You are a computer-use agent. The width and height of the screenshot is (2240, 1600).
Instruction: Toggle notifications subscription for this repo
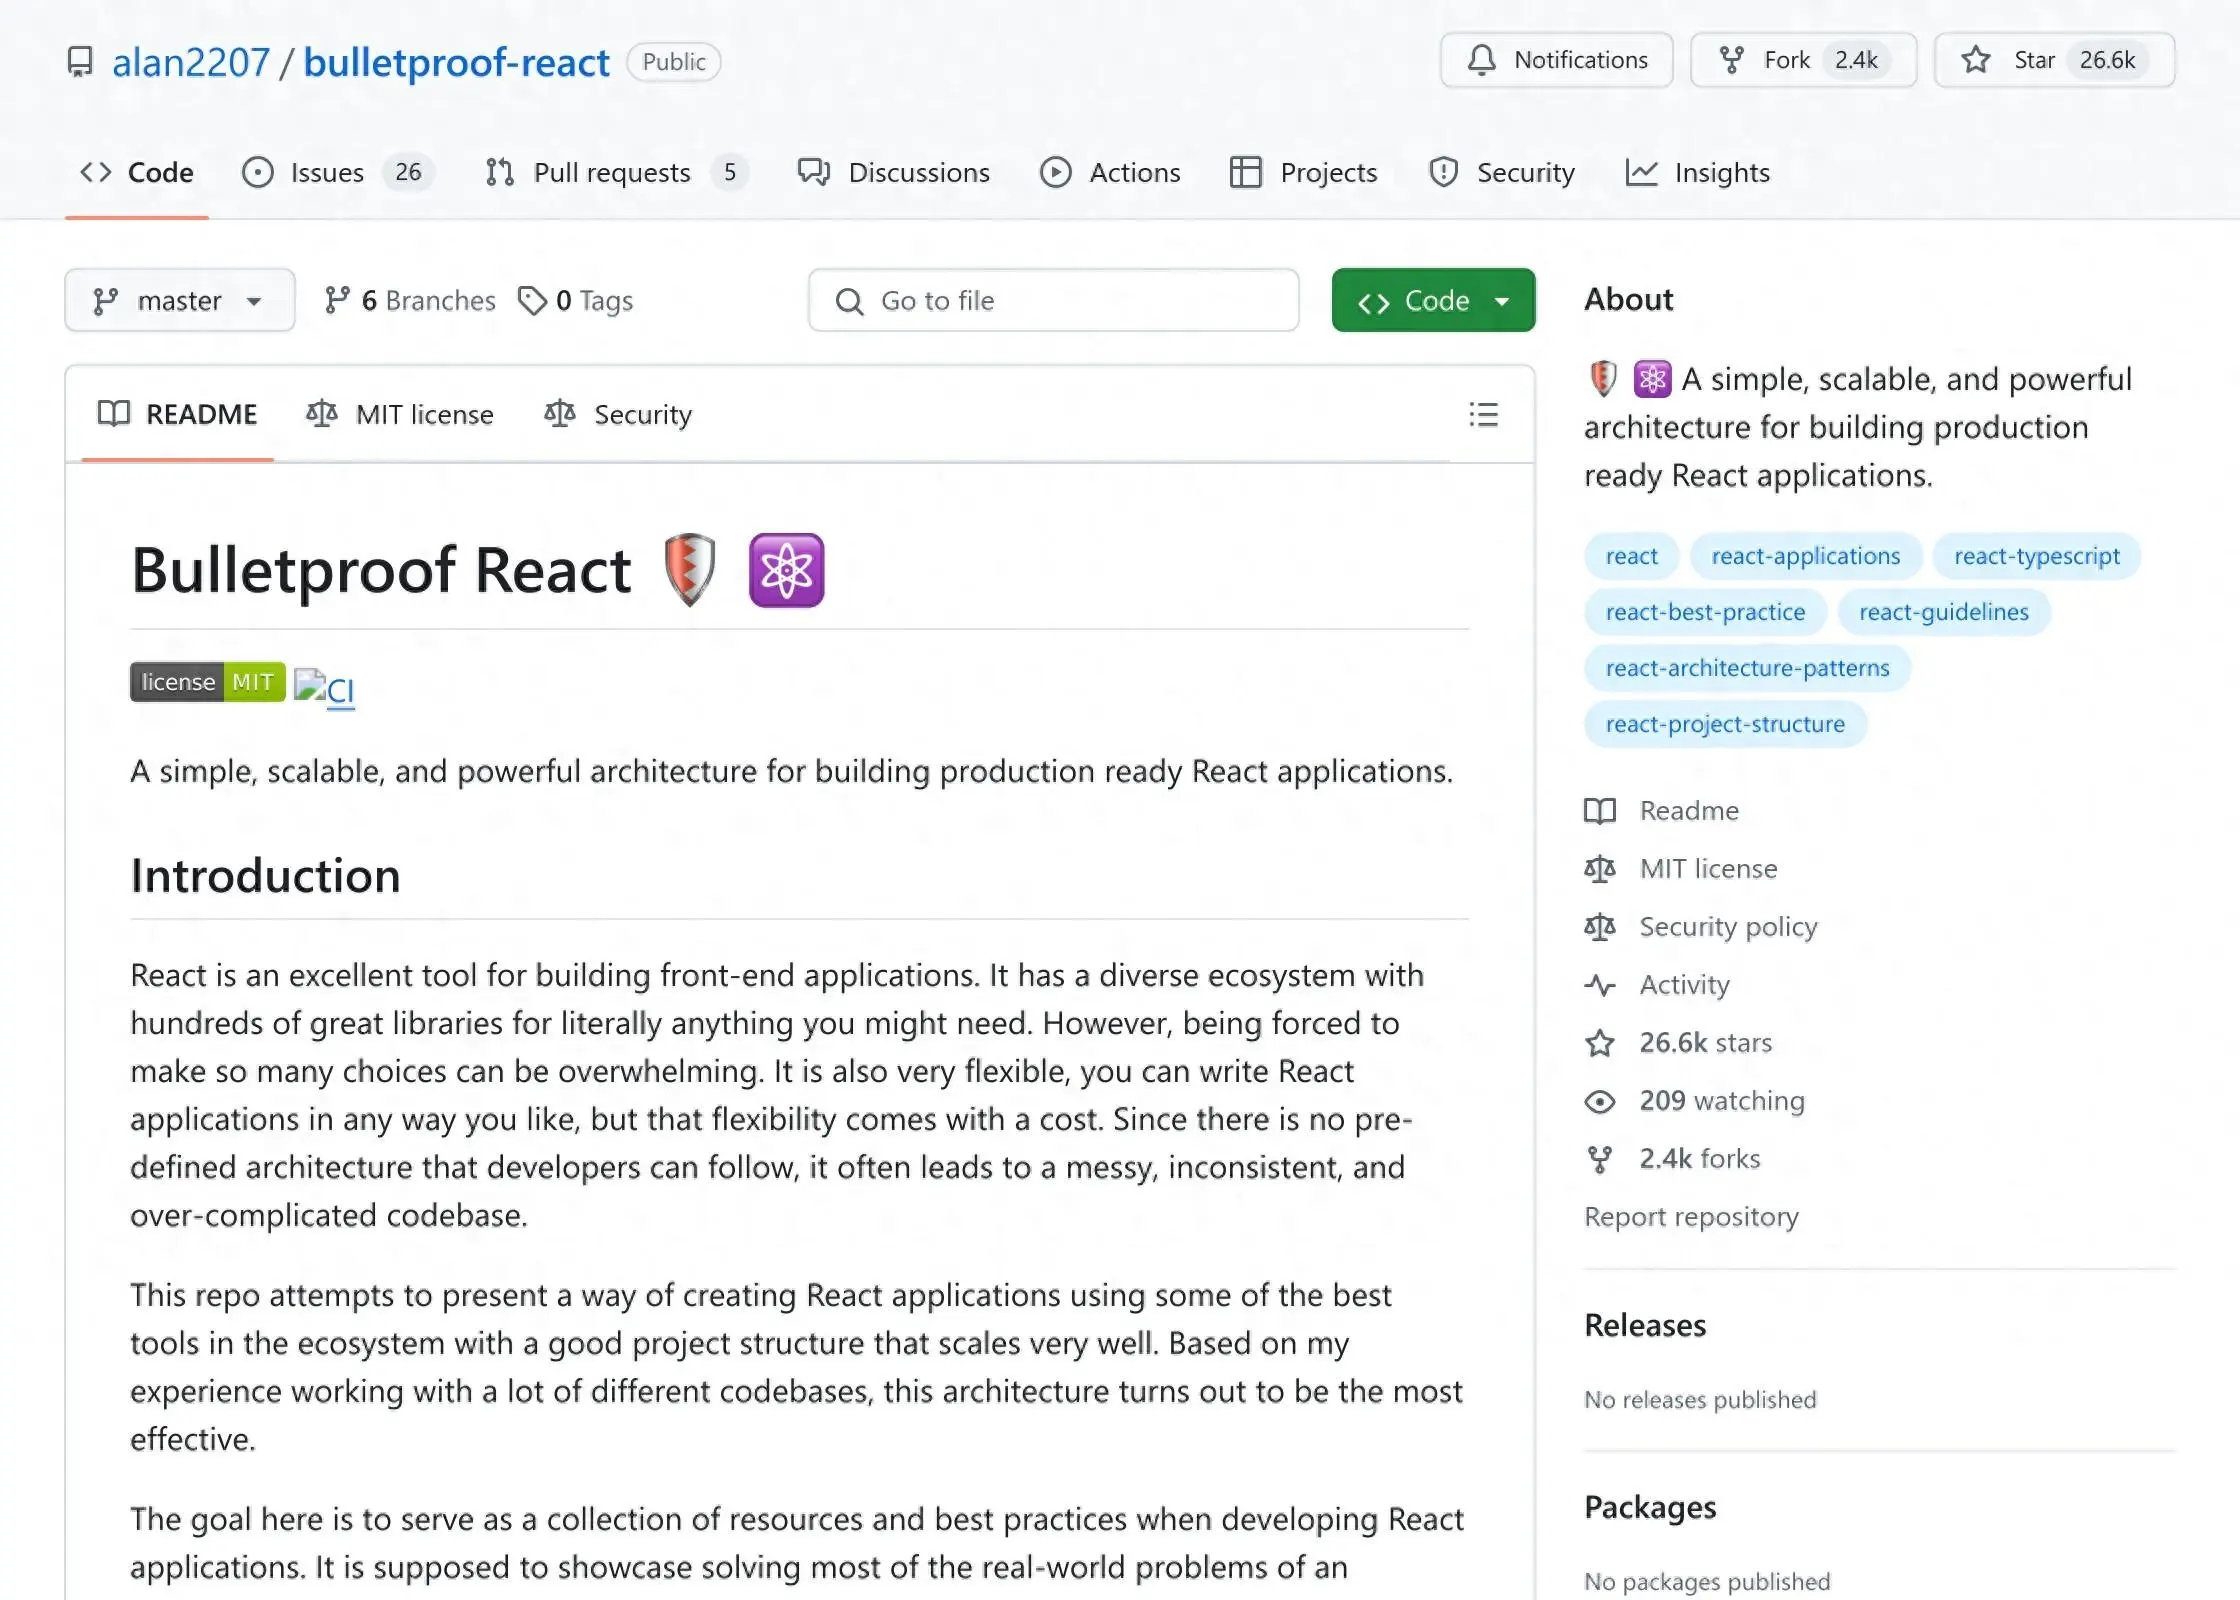(x=1556, y=60)
